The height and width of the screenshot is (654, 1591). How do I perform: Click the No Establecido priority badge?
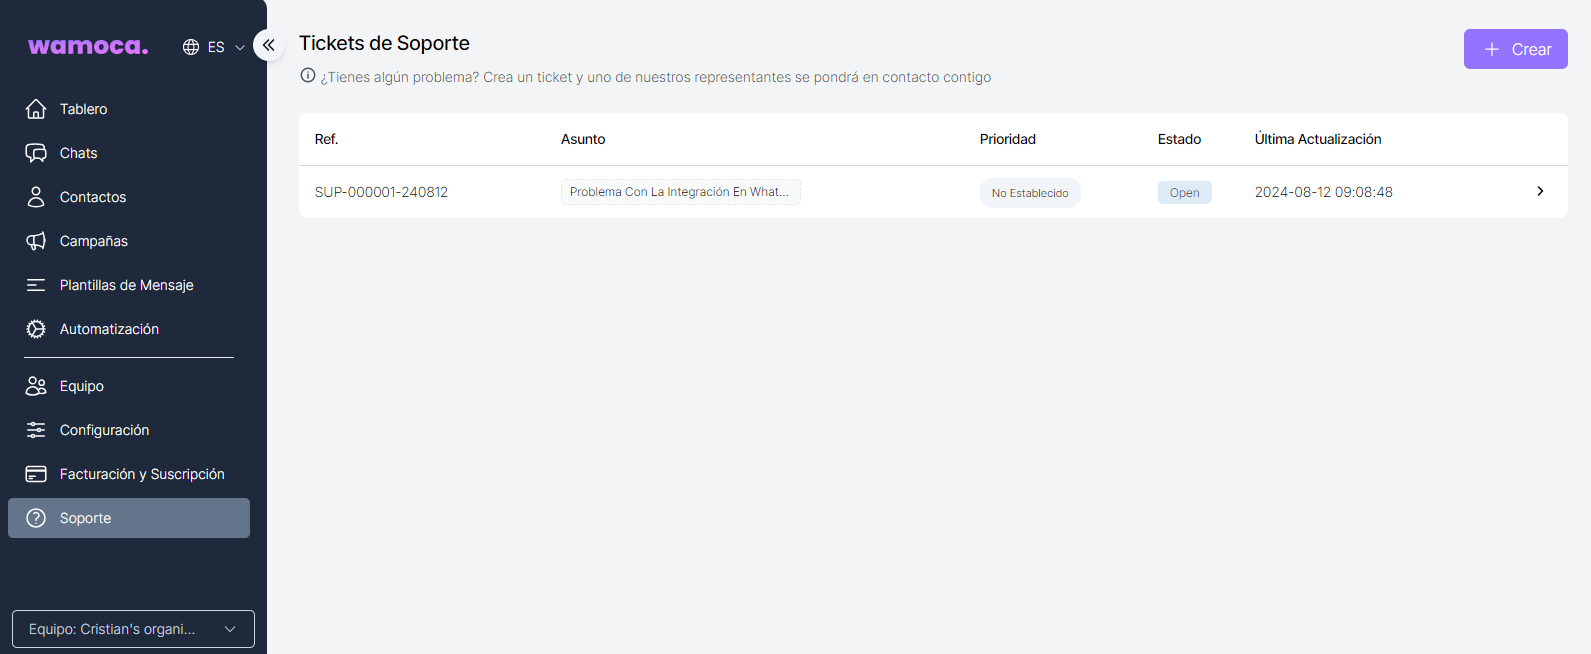pyautogui.click(x=1029, y=193)
